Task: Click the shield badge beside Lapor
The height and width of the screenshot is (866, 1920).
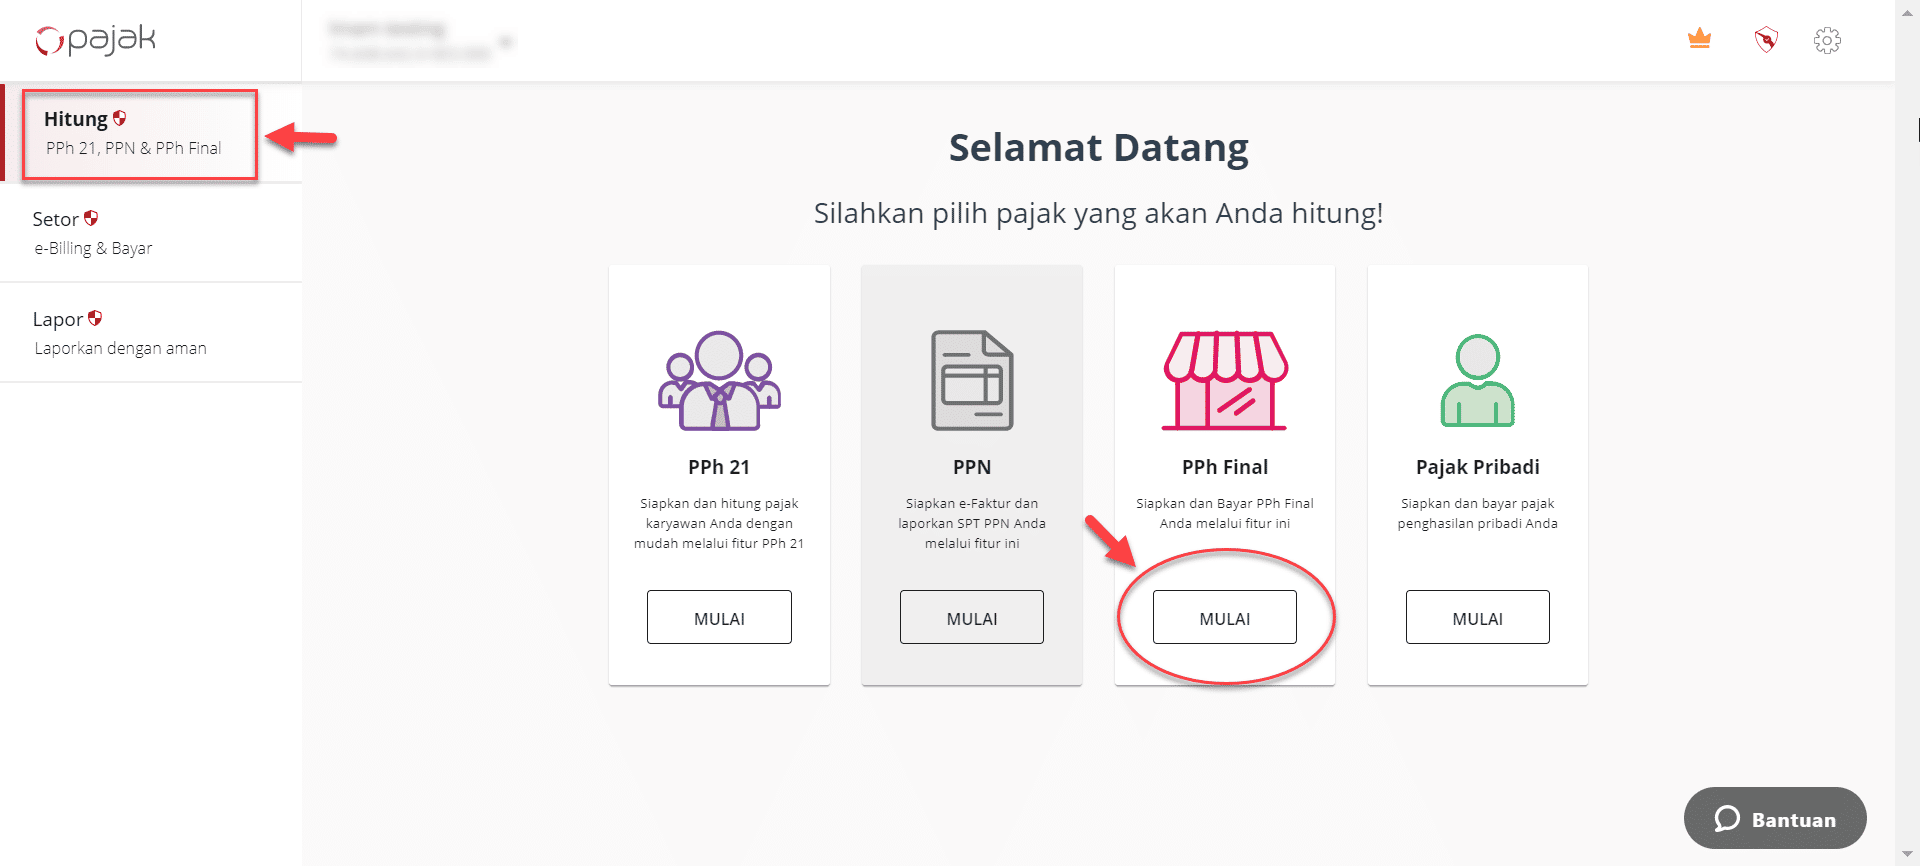Action: click(95, 318)
